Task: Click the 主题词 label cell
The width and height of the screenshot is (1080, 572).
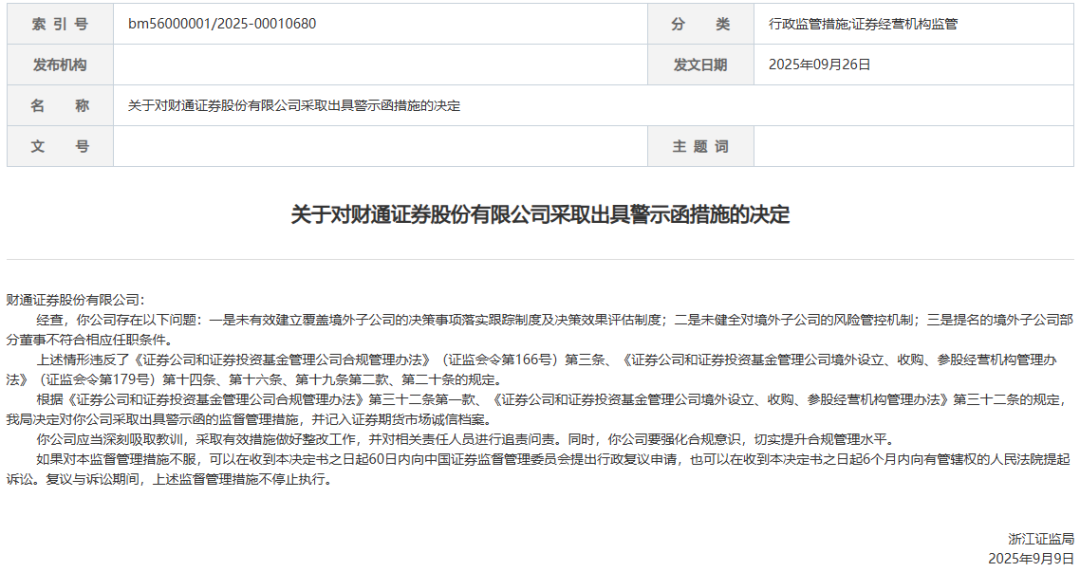Action: point(700,146)
